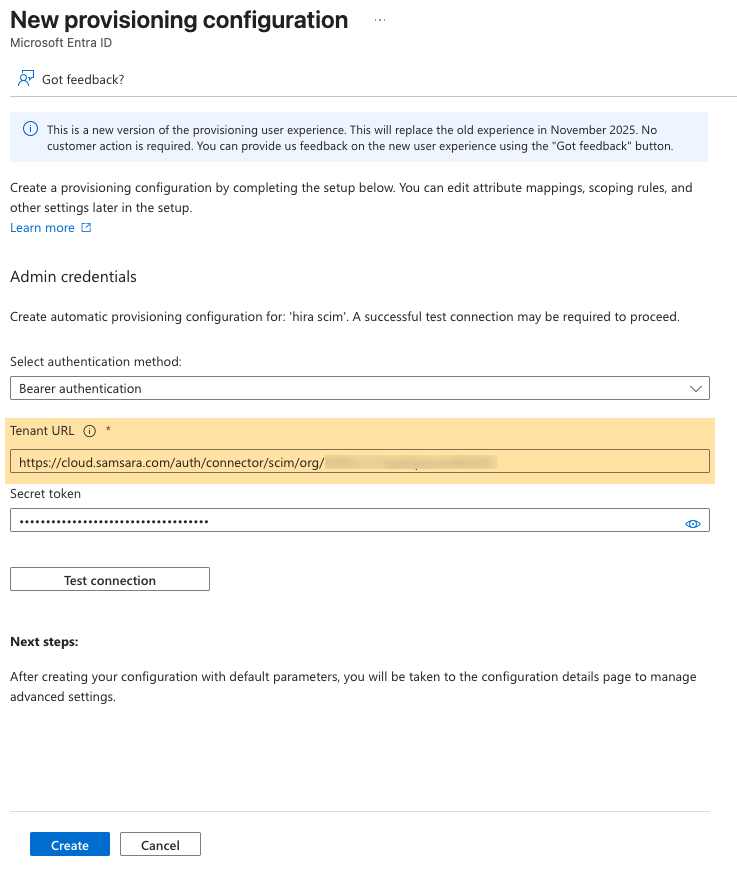Focus the Tenant URL input field
The image size is (737, 875).
coord(360,462)
